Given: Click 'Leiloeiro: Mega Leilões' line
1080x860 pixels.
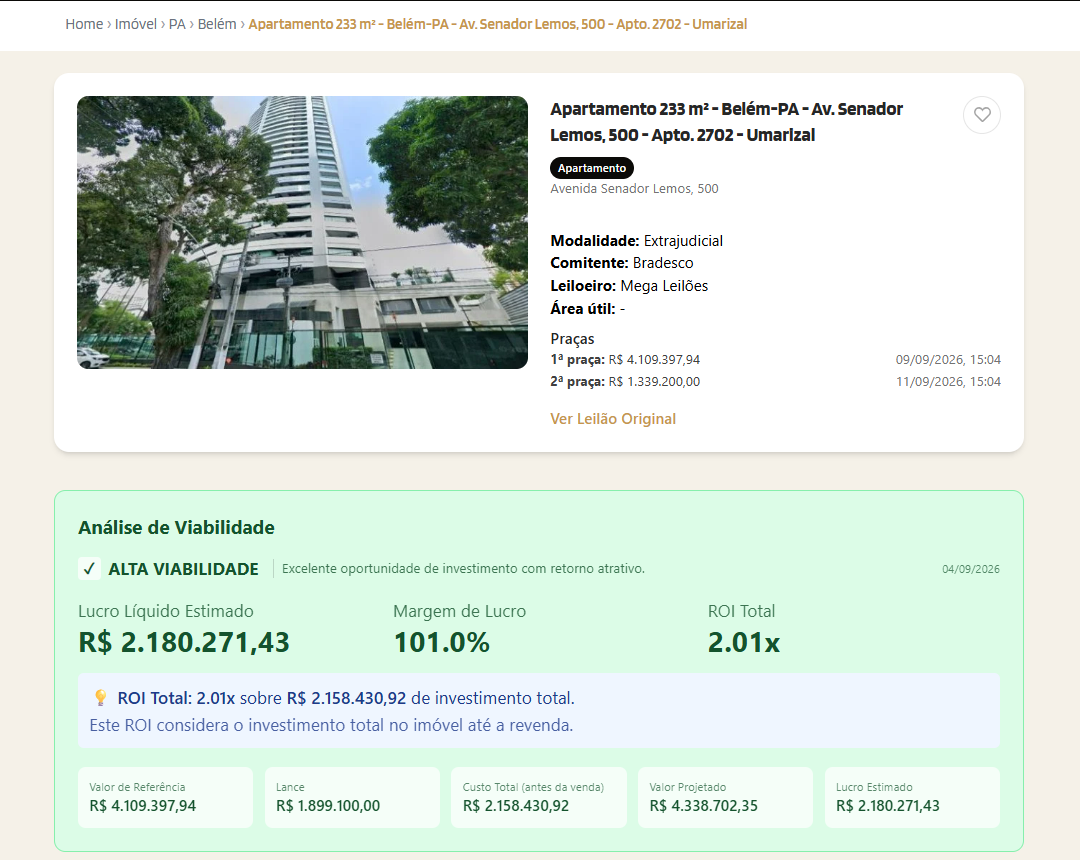Looking at the screenshot, I should pyautogui.click(x=629, y=286).
